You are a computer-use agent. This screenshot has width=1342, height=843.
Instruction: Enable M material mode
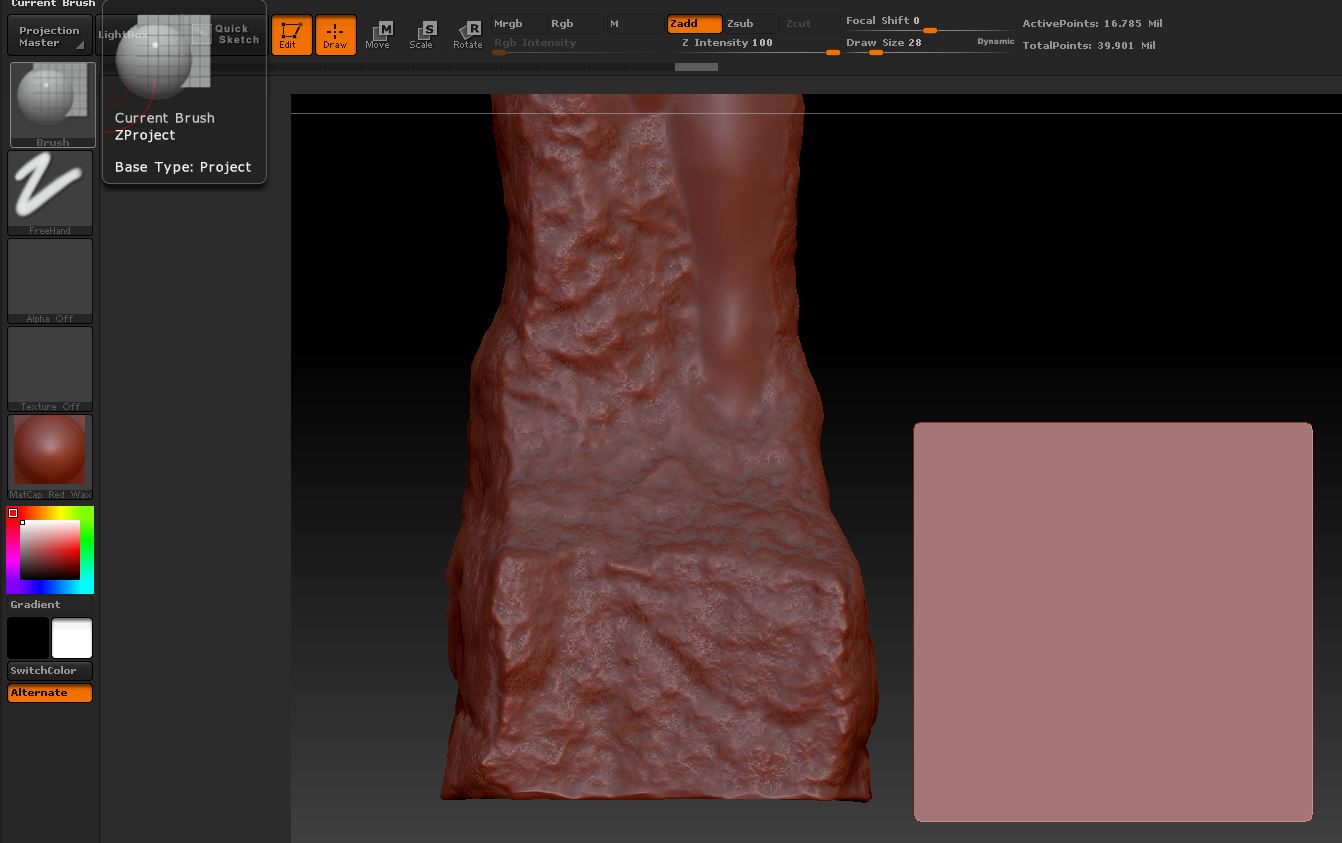[x=634, y=23]
